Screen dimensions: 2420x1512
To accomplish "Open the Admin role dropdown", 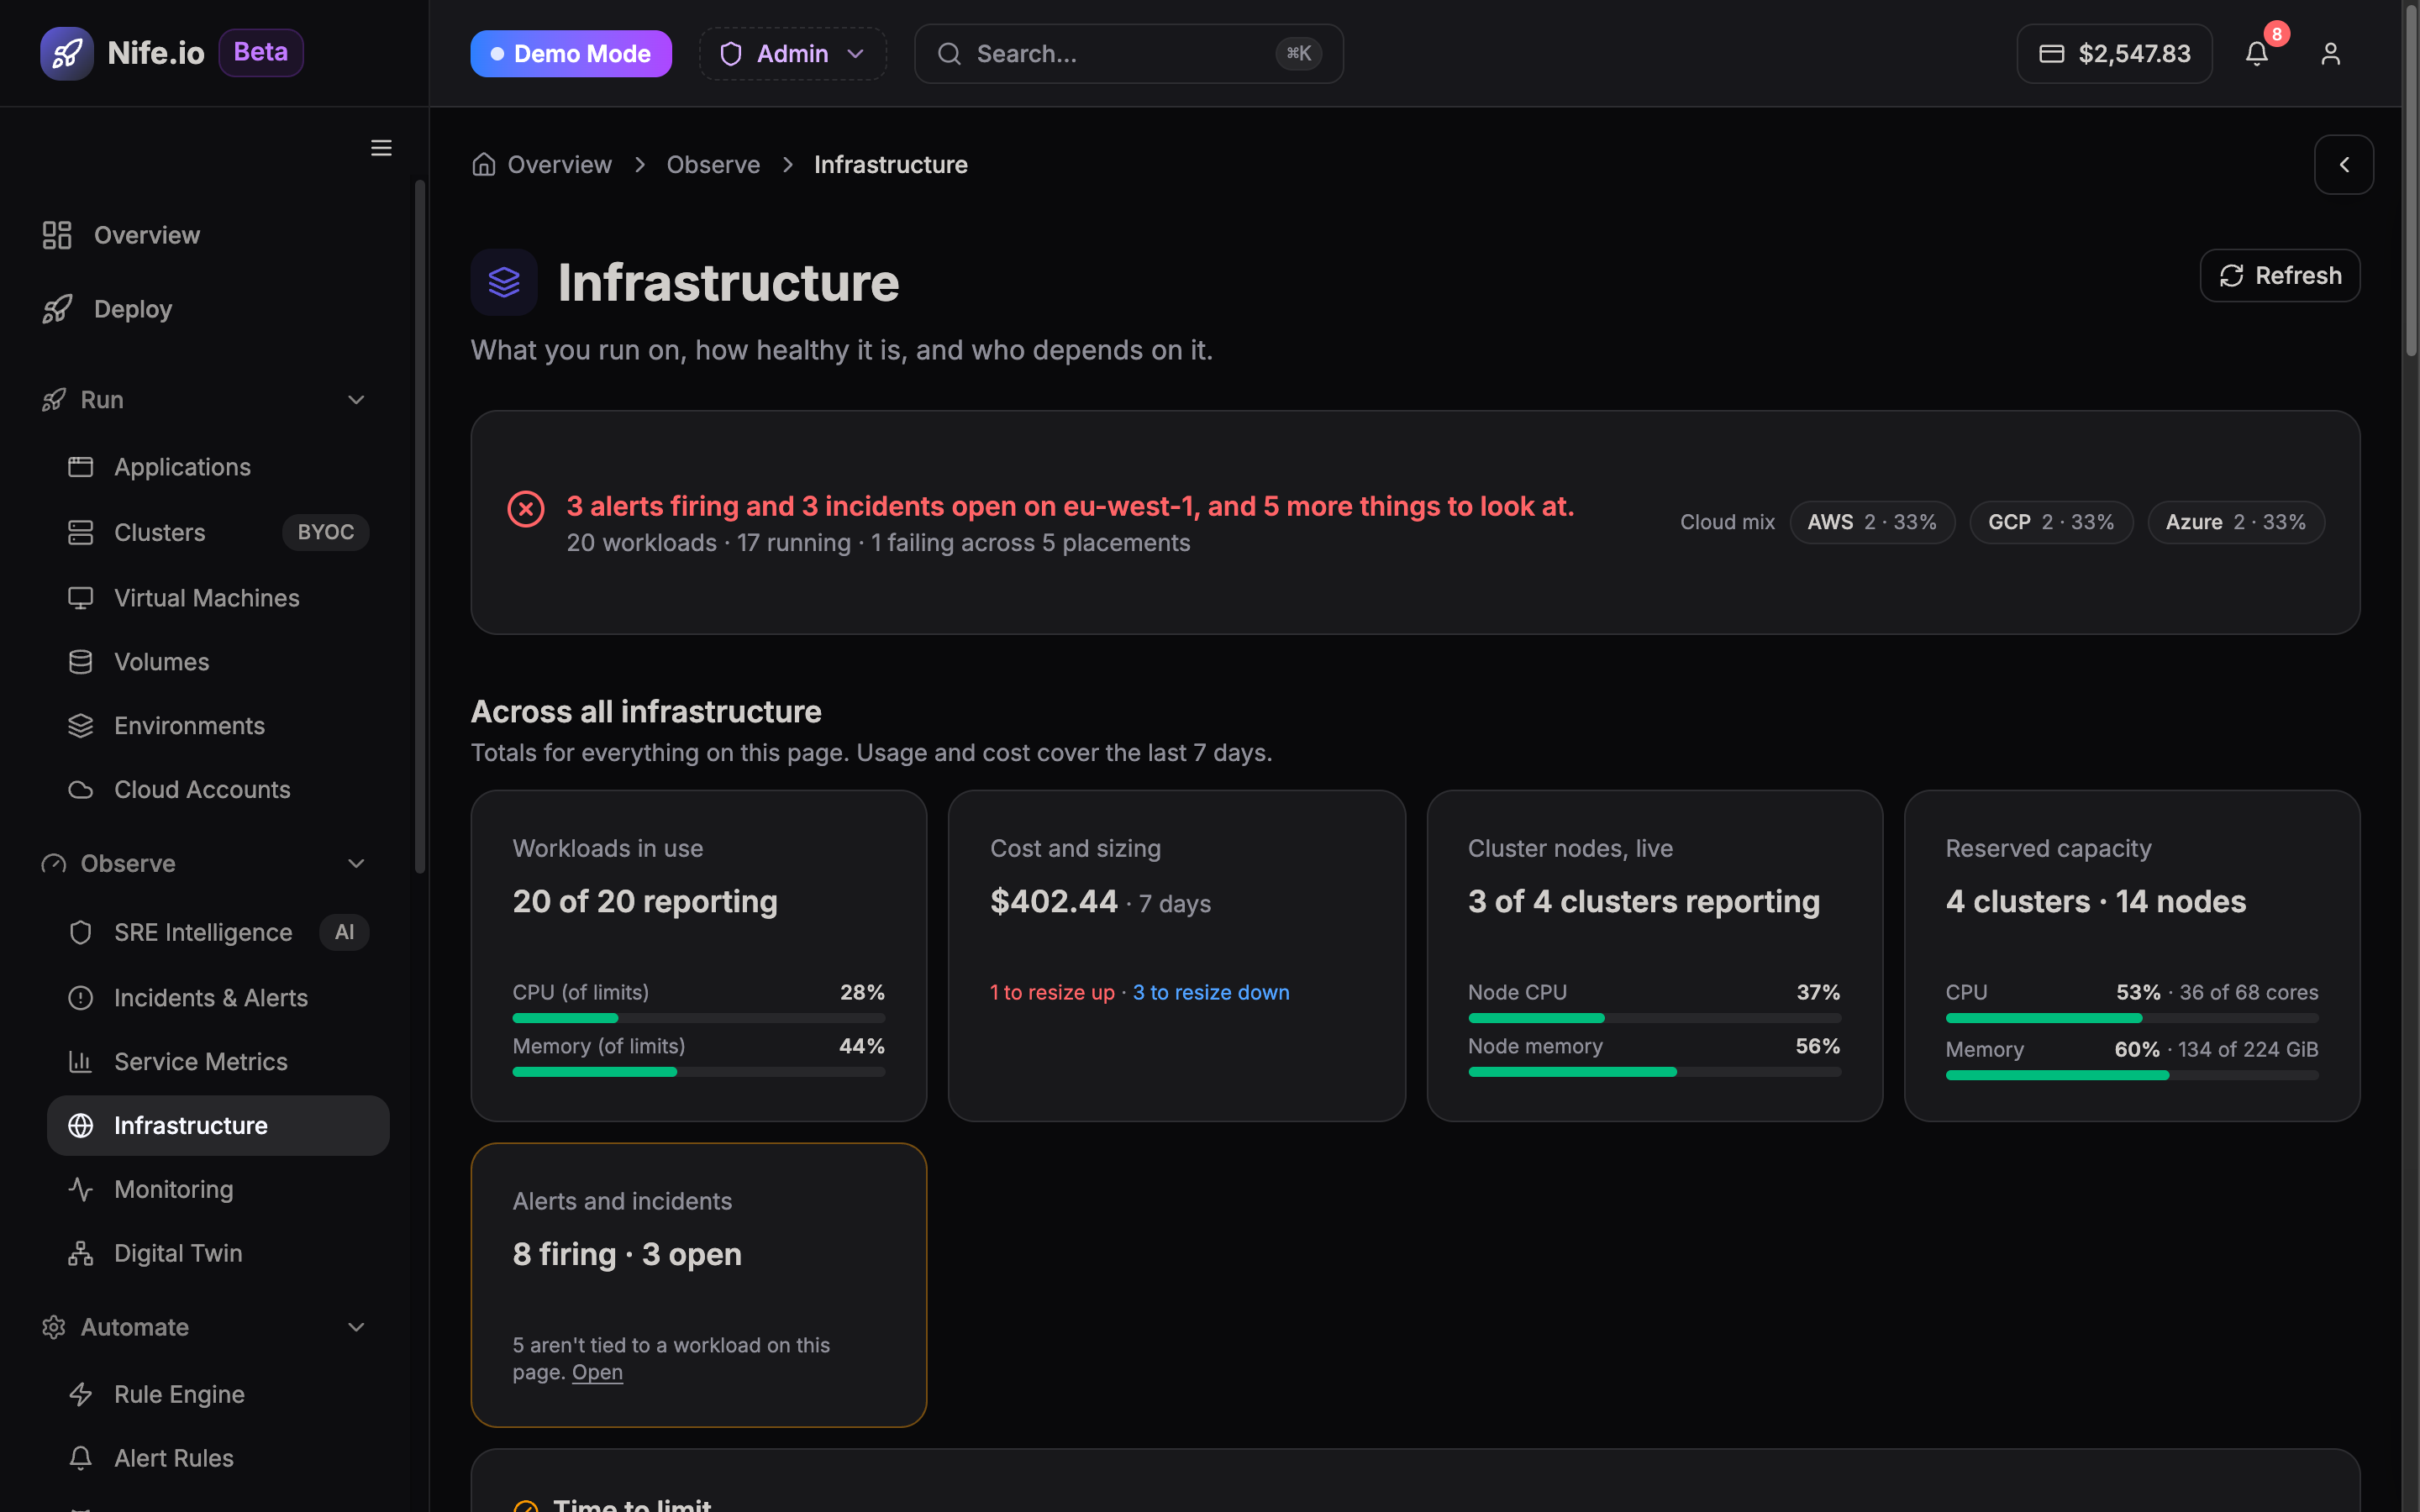I will coord(792,54).
